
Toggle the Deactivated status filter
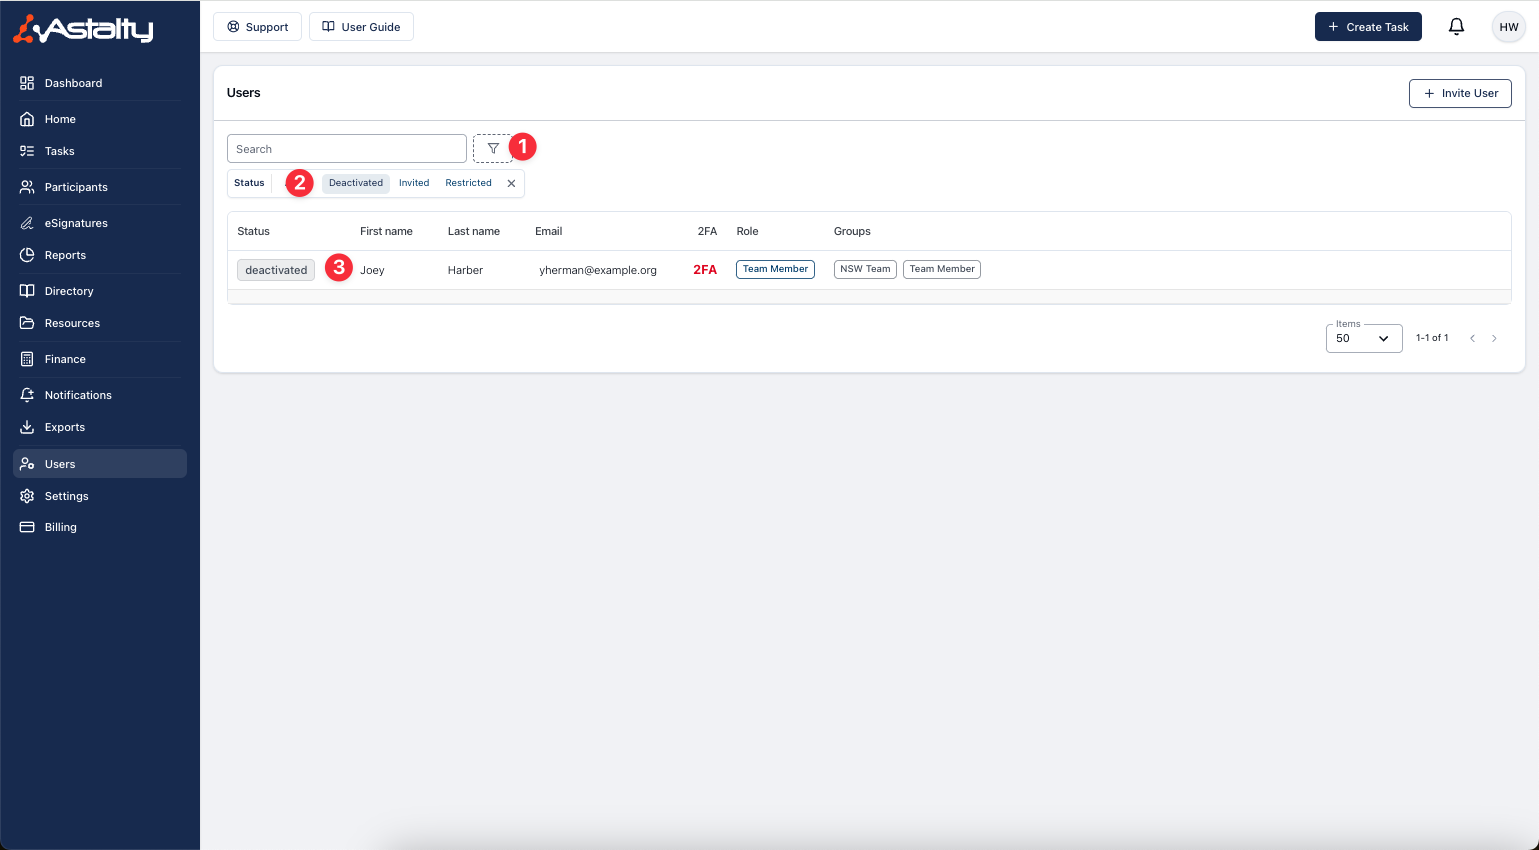click(356, 183)
